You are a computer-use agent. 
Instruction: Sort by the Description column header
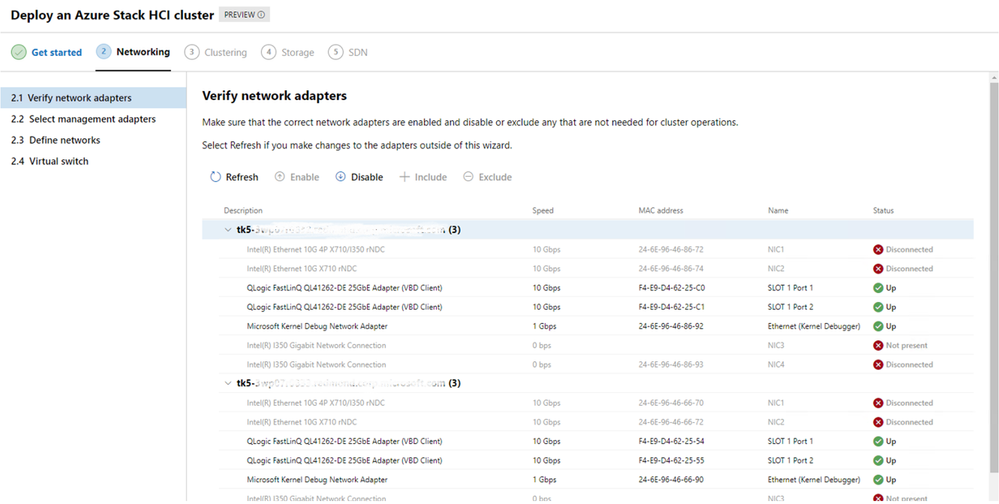coord(243,210)
